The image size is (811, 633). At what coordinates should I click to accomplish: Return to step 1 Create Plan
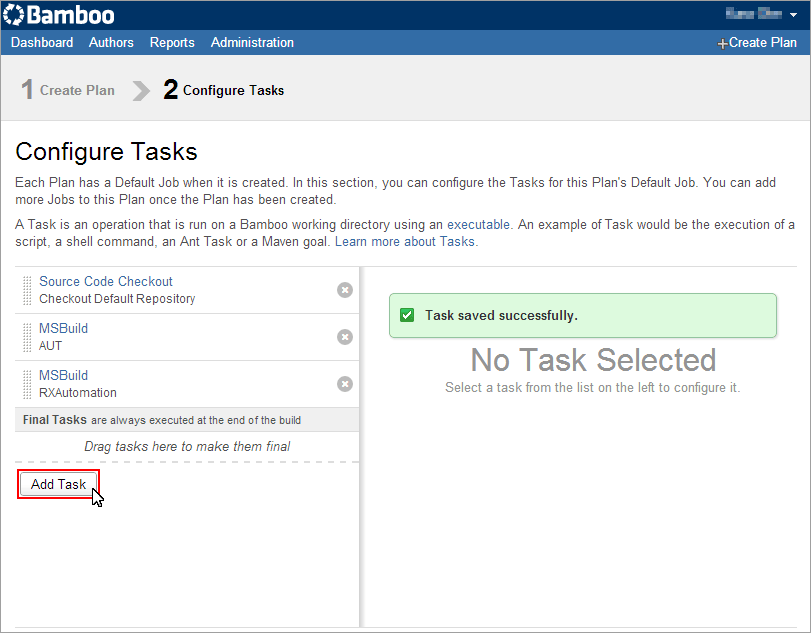(68, 90)
